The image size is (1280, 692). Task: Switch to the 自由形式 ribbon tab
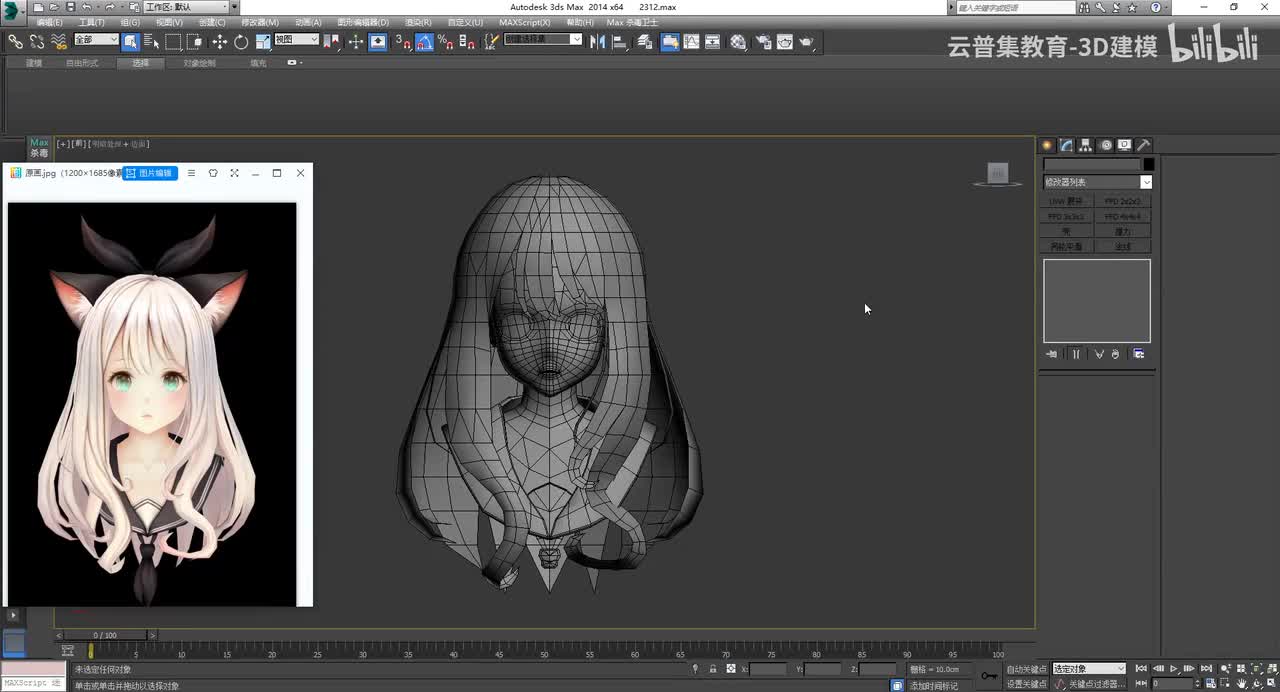point(82,63)
